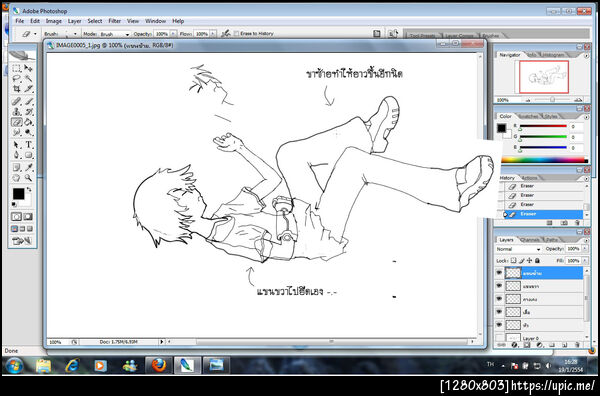Toggle the Erase to History checkbox
Screen dimensions: 600x396
(x=236, y=34)
